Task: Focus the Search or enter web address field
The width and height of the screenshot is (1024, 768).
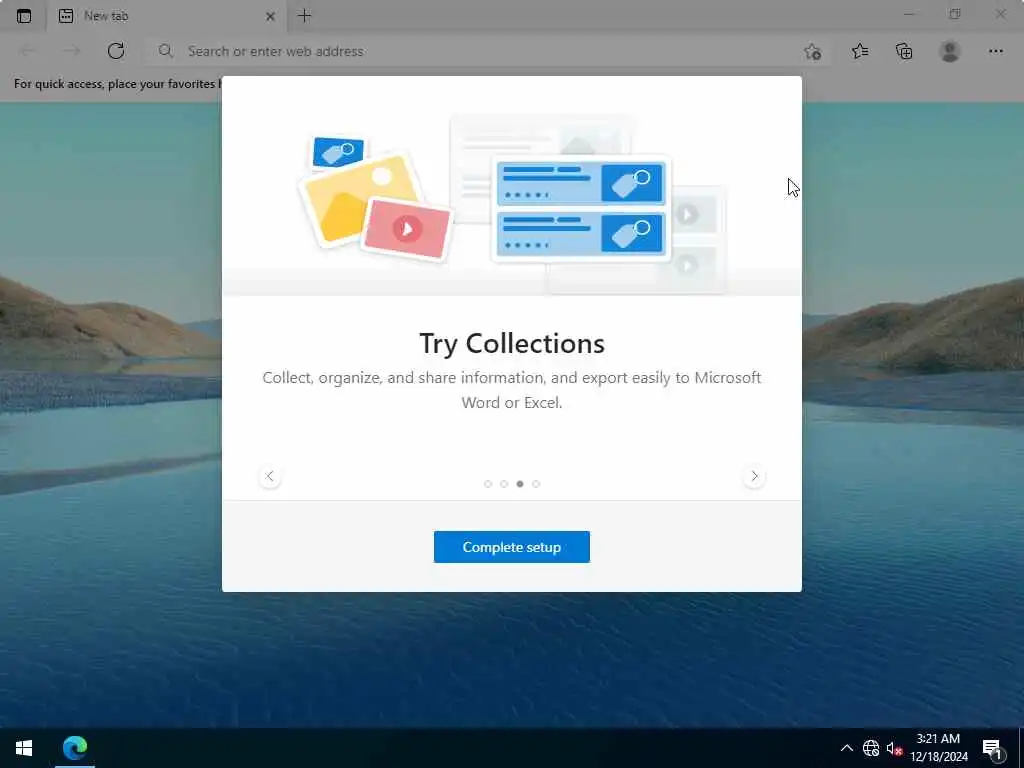Action: 487,51
